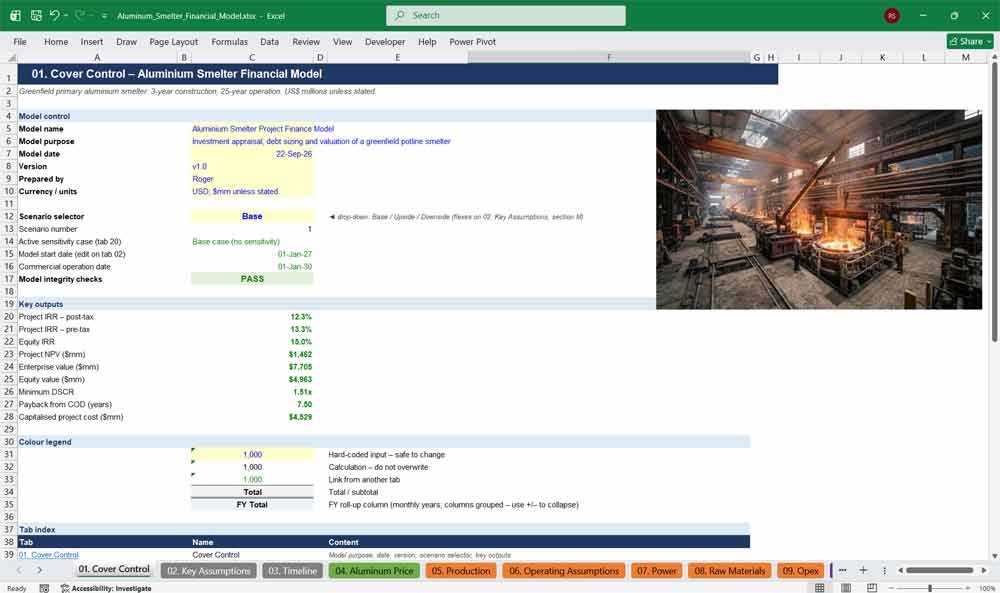
Task: Select column E header
Action: point(397,57)
